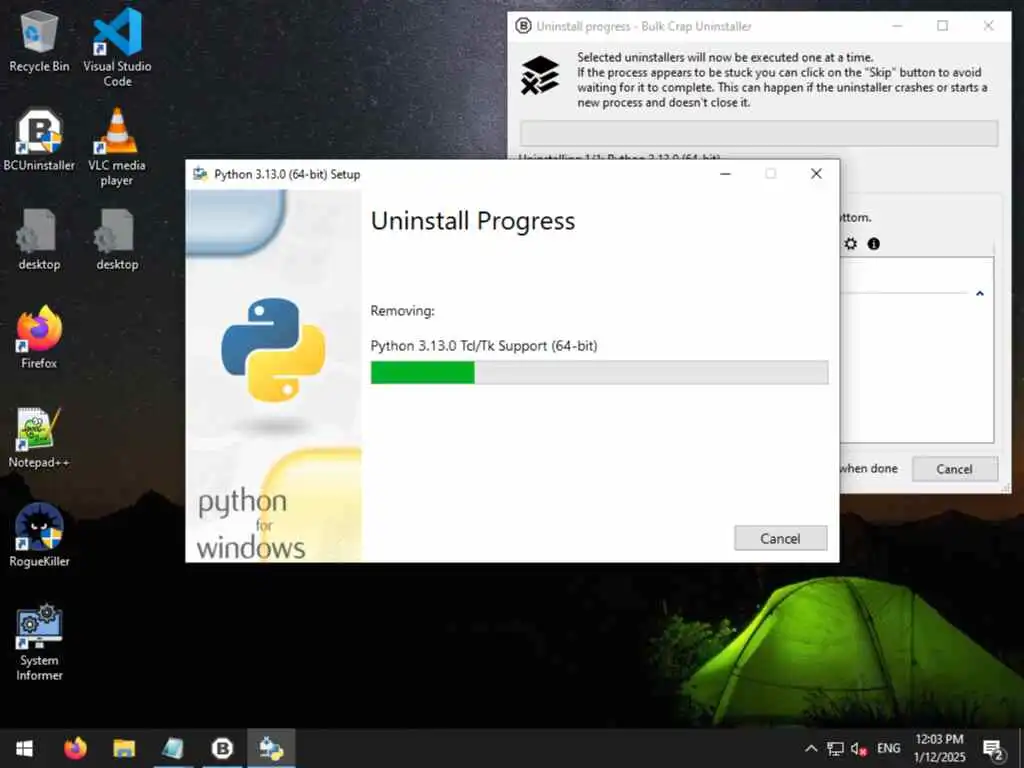The height and width of the screenshot is (768, 1024).
Task: Select the desktop file under BCUninstaller
Action: click(39, 240)
